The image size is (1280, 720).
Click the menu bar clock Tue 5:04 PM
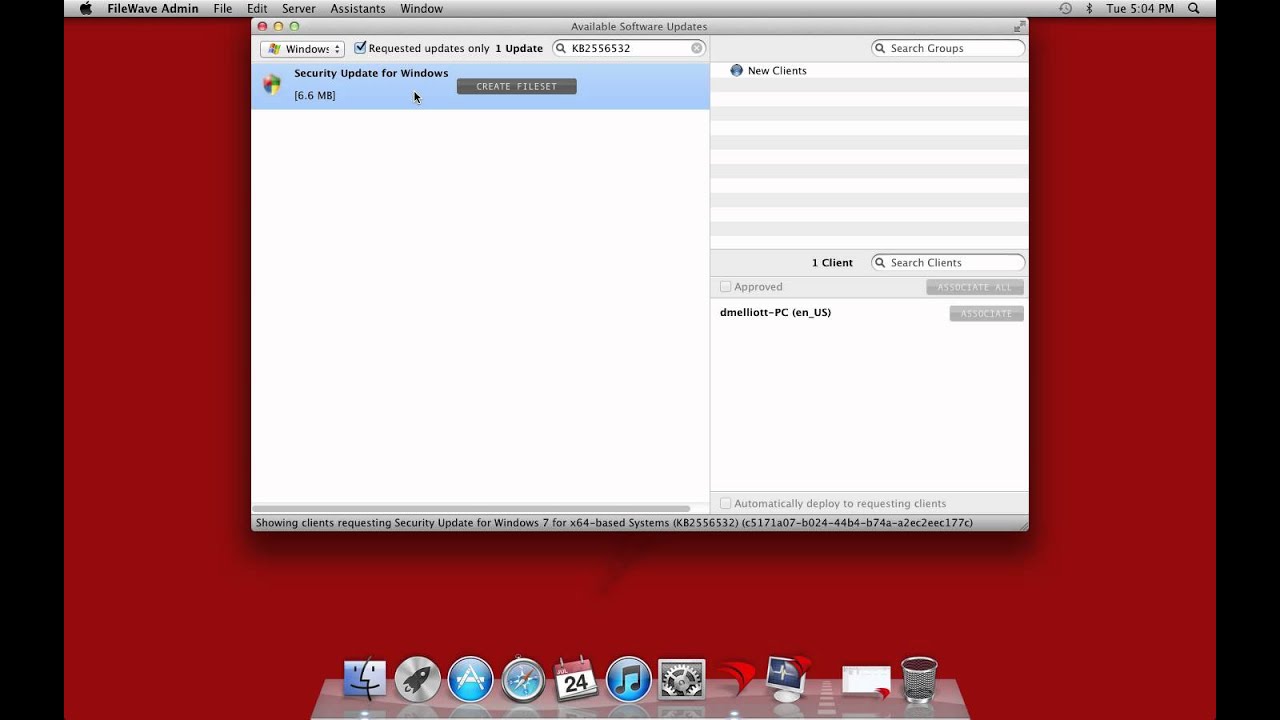[x=1141, y=8]
